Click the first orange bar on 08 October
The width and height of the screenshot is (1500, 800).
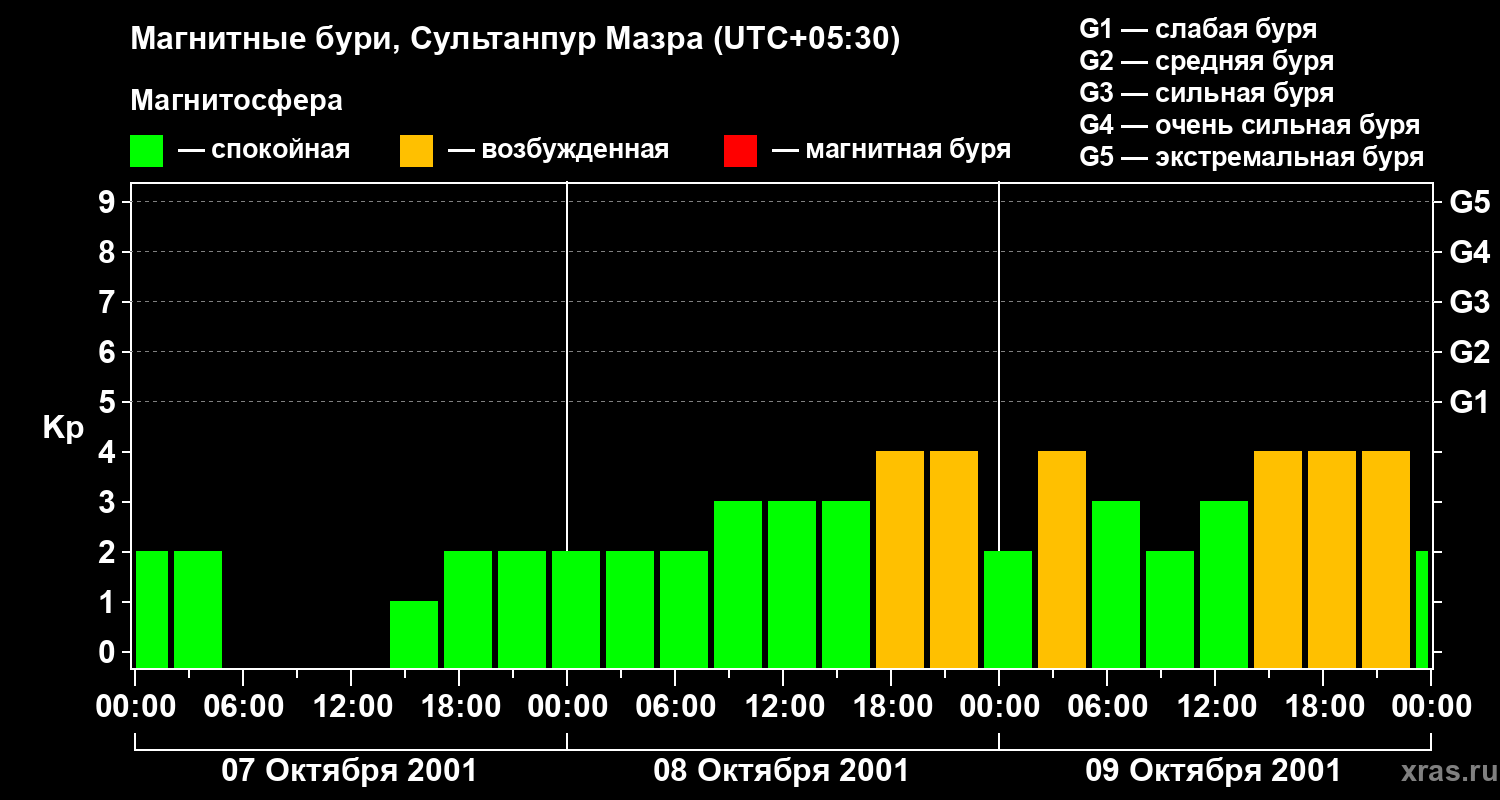(900, 560)
